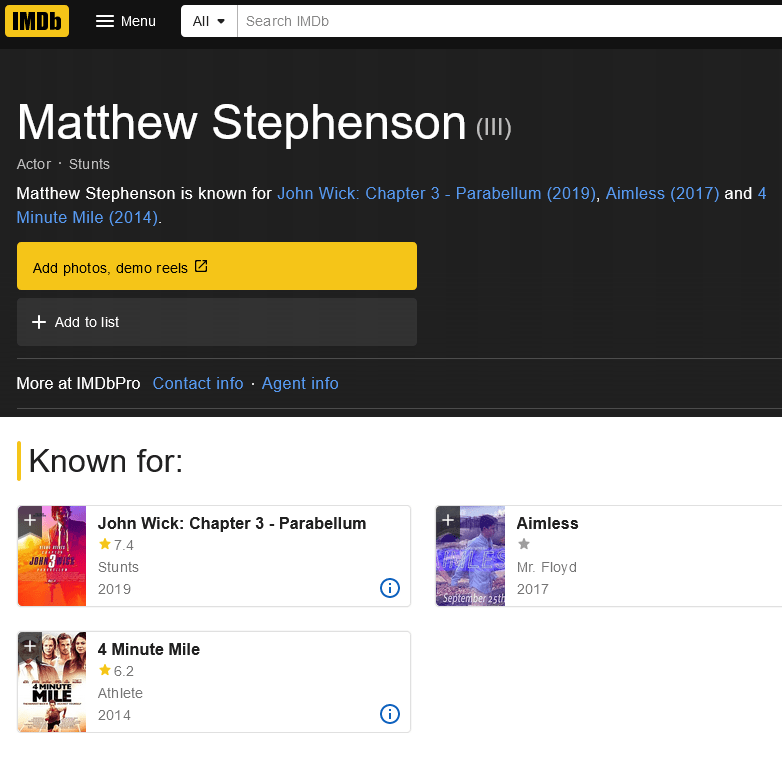Open the Aimless title in Known for
782x767 pixels.
click(x=547, y=523)
